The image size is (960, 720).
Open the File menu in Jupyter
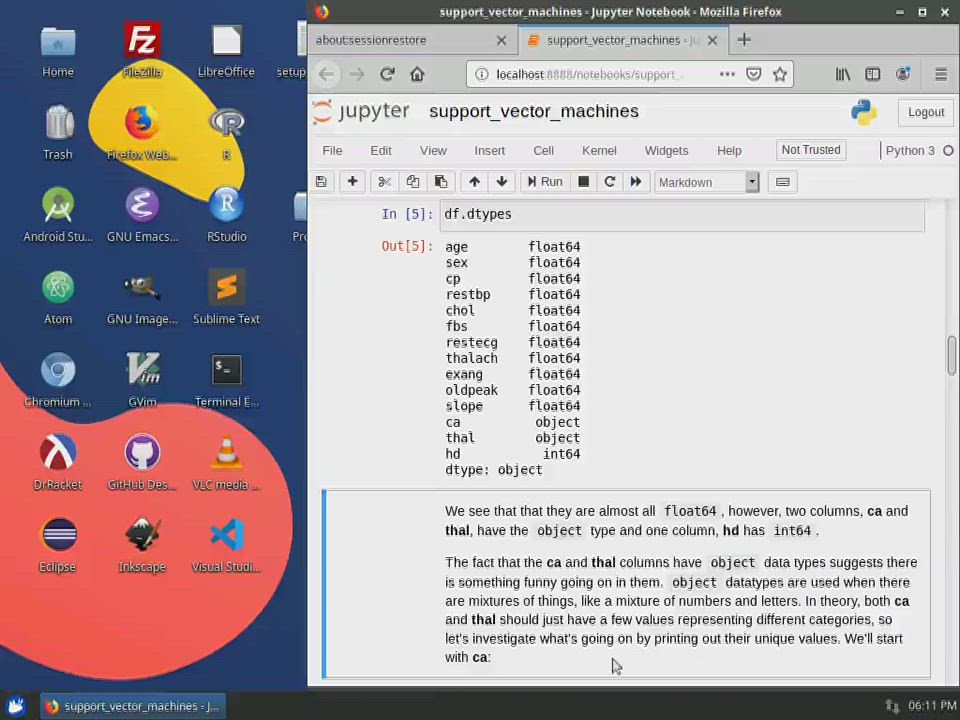coord(332,151)
